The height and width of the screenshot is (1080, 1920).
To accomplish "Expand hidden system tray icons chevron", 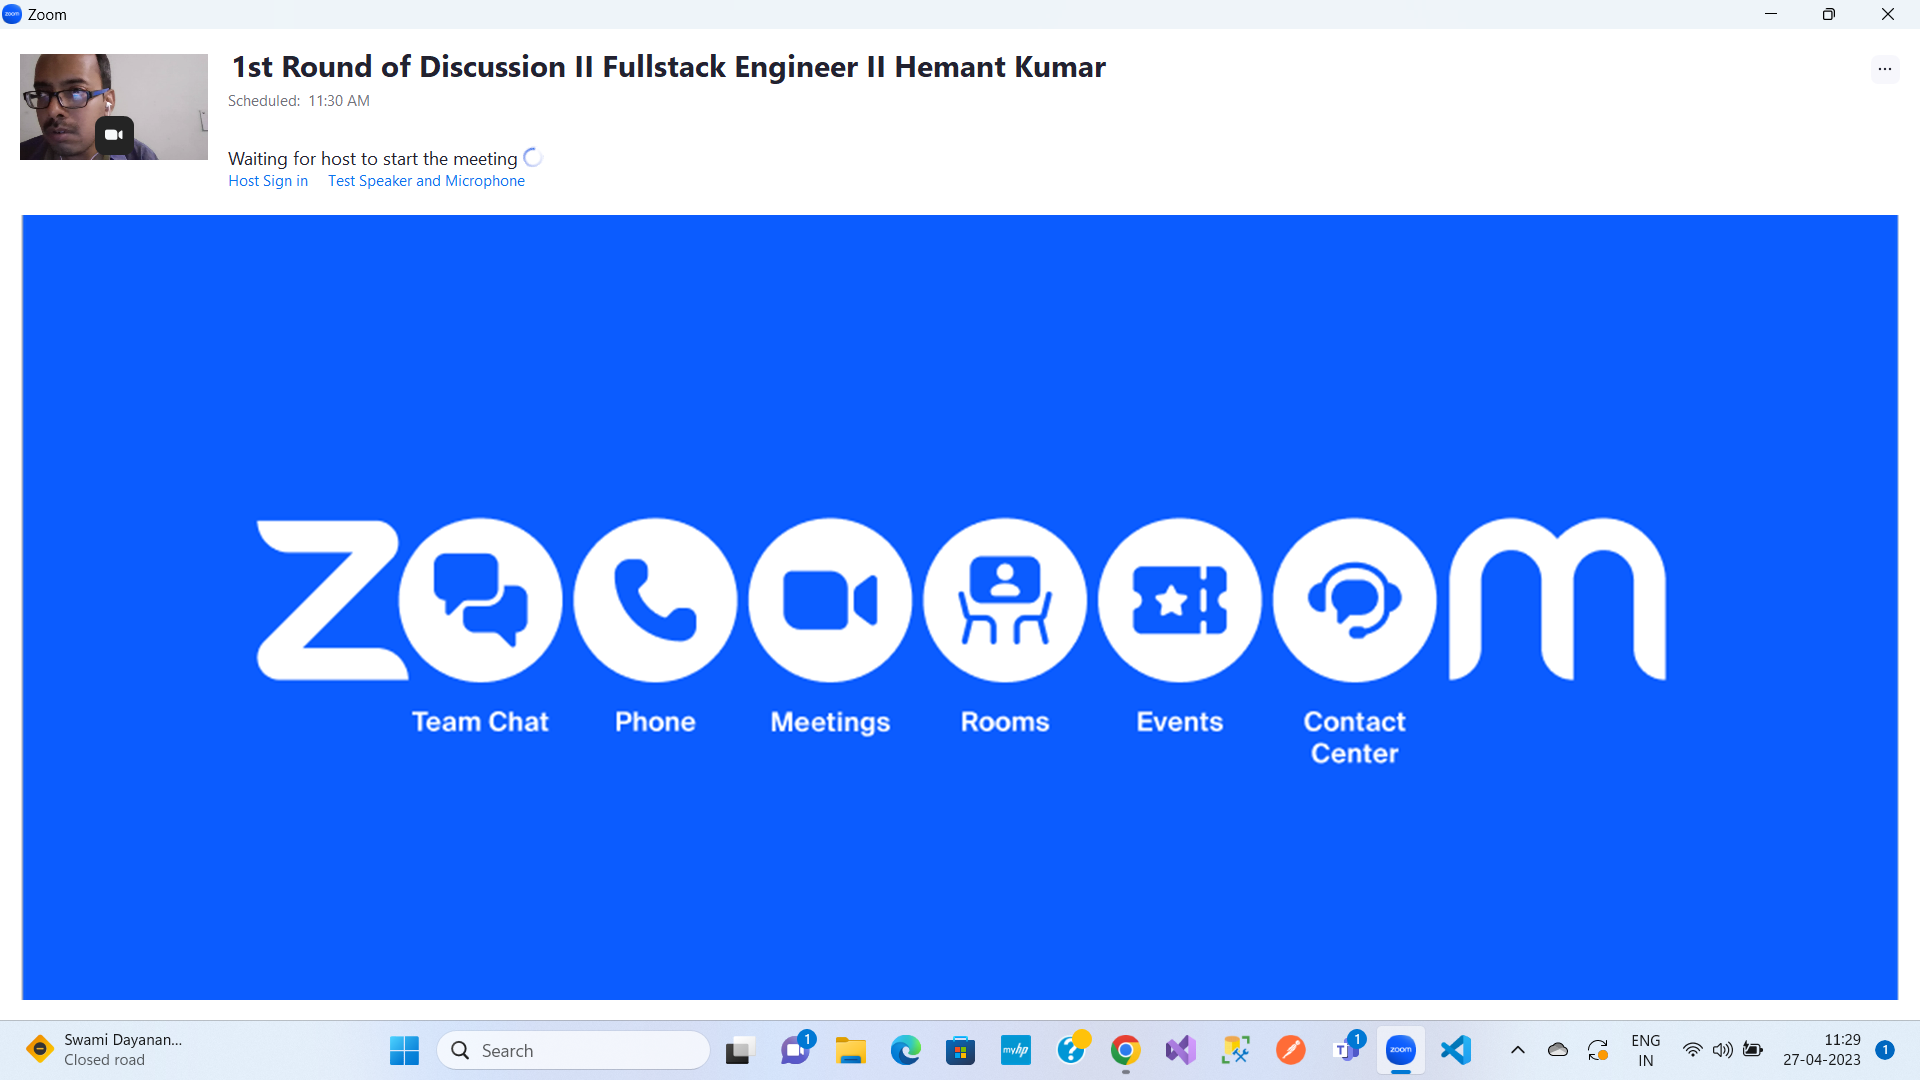I will [1517, 1050].
